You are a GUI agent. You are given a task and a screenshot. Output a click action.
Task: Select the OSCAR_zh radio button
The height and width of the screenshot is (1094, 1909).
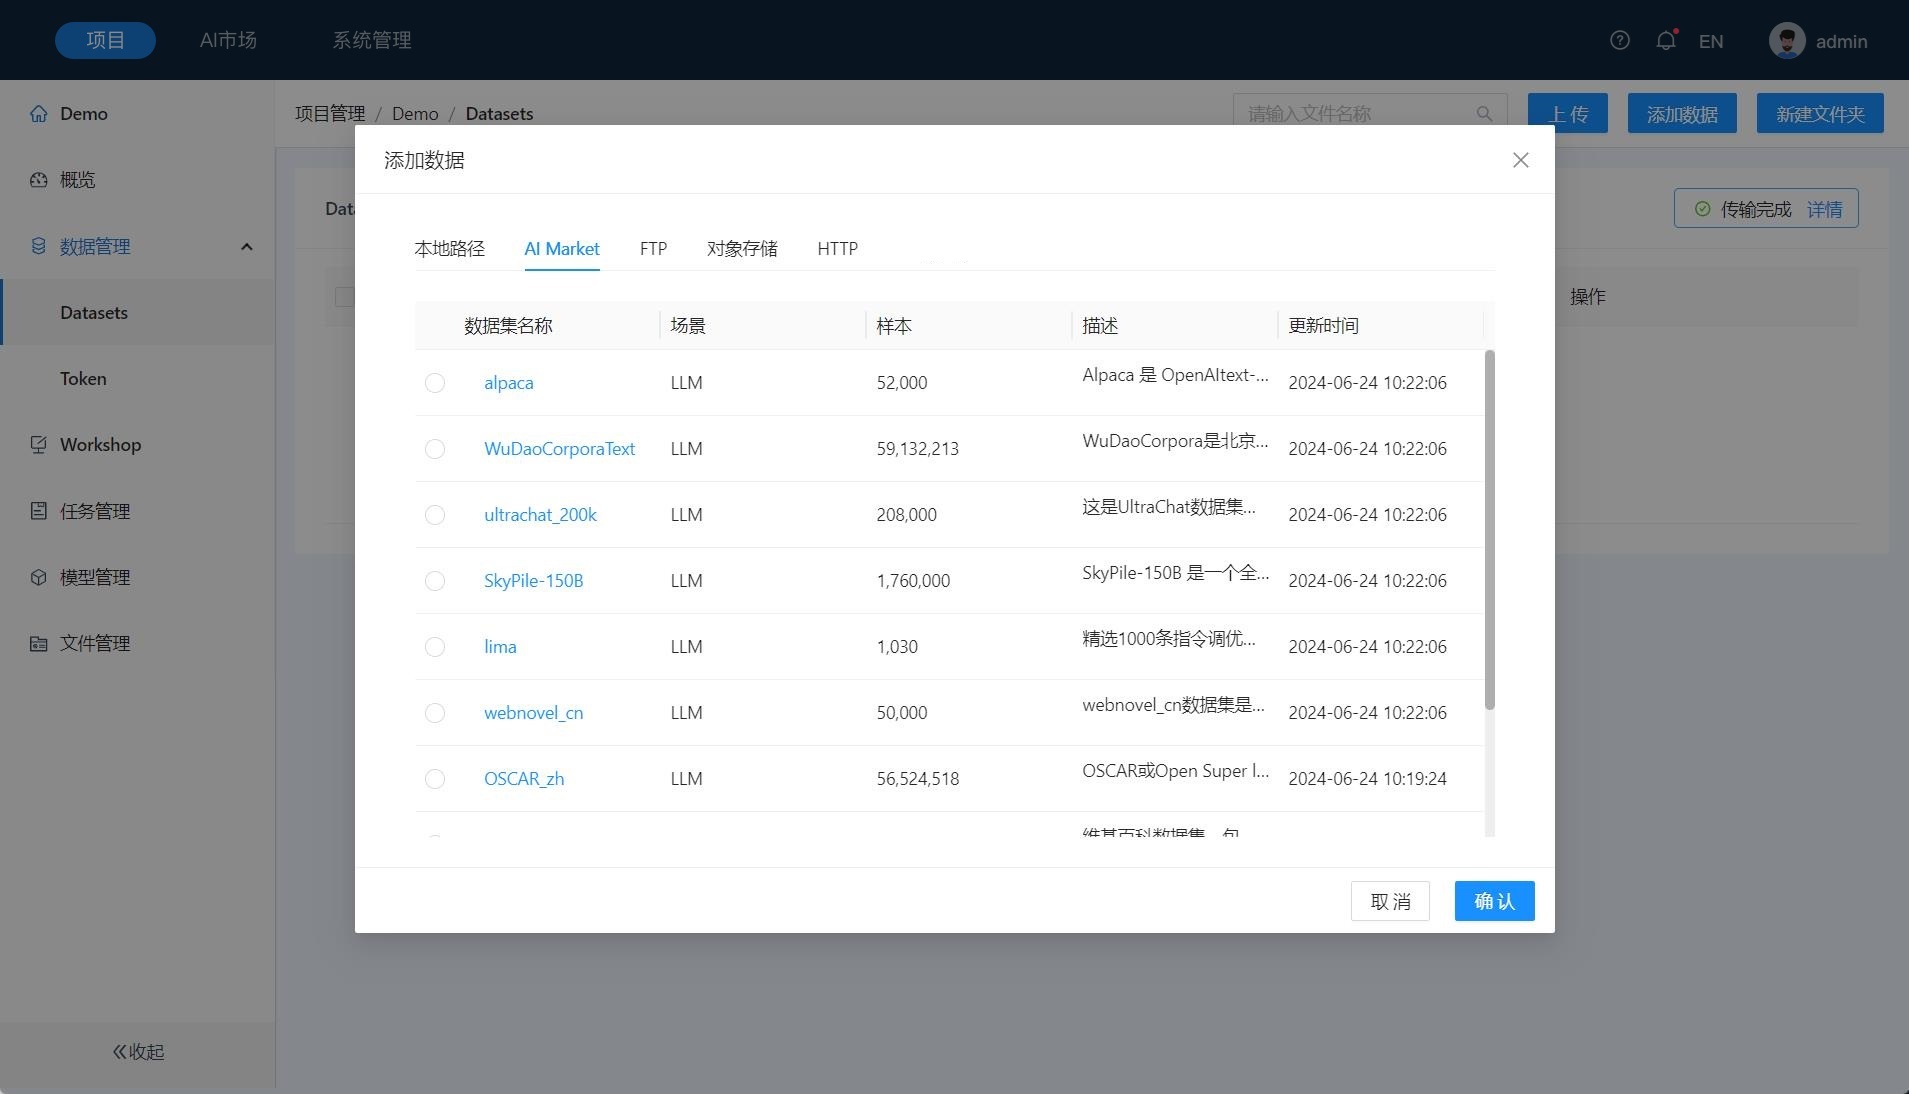click(434, 779)
